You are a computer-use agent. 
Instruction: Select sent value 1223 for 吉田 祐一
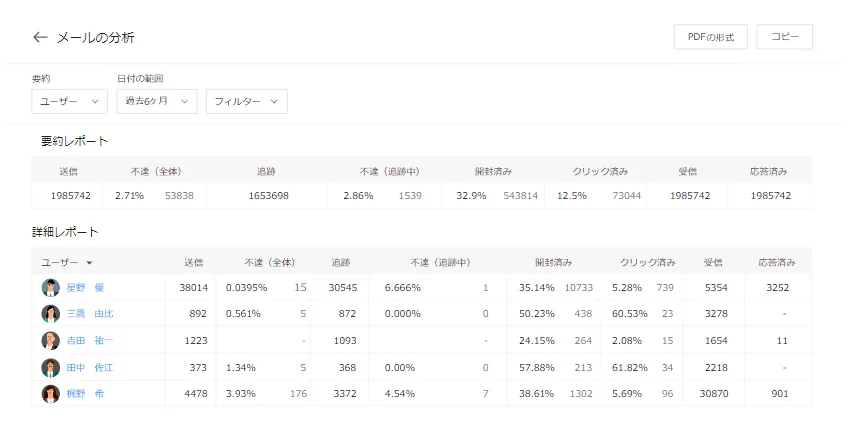click(196, 341)
